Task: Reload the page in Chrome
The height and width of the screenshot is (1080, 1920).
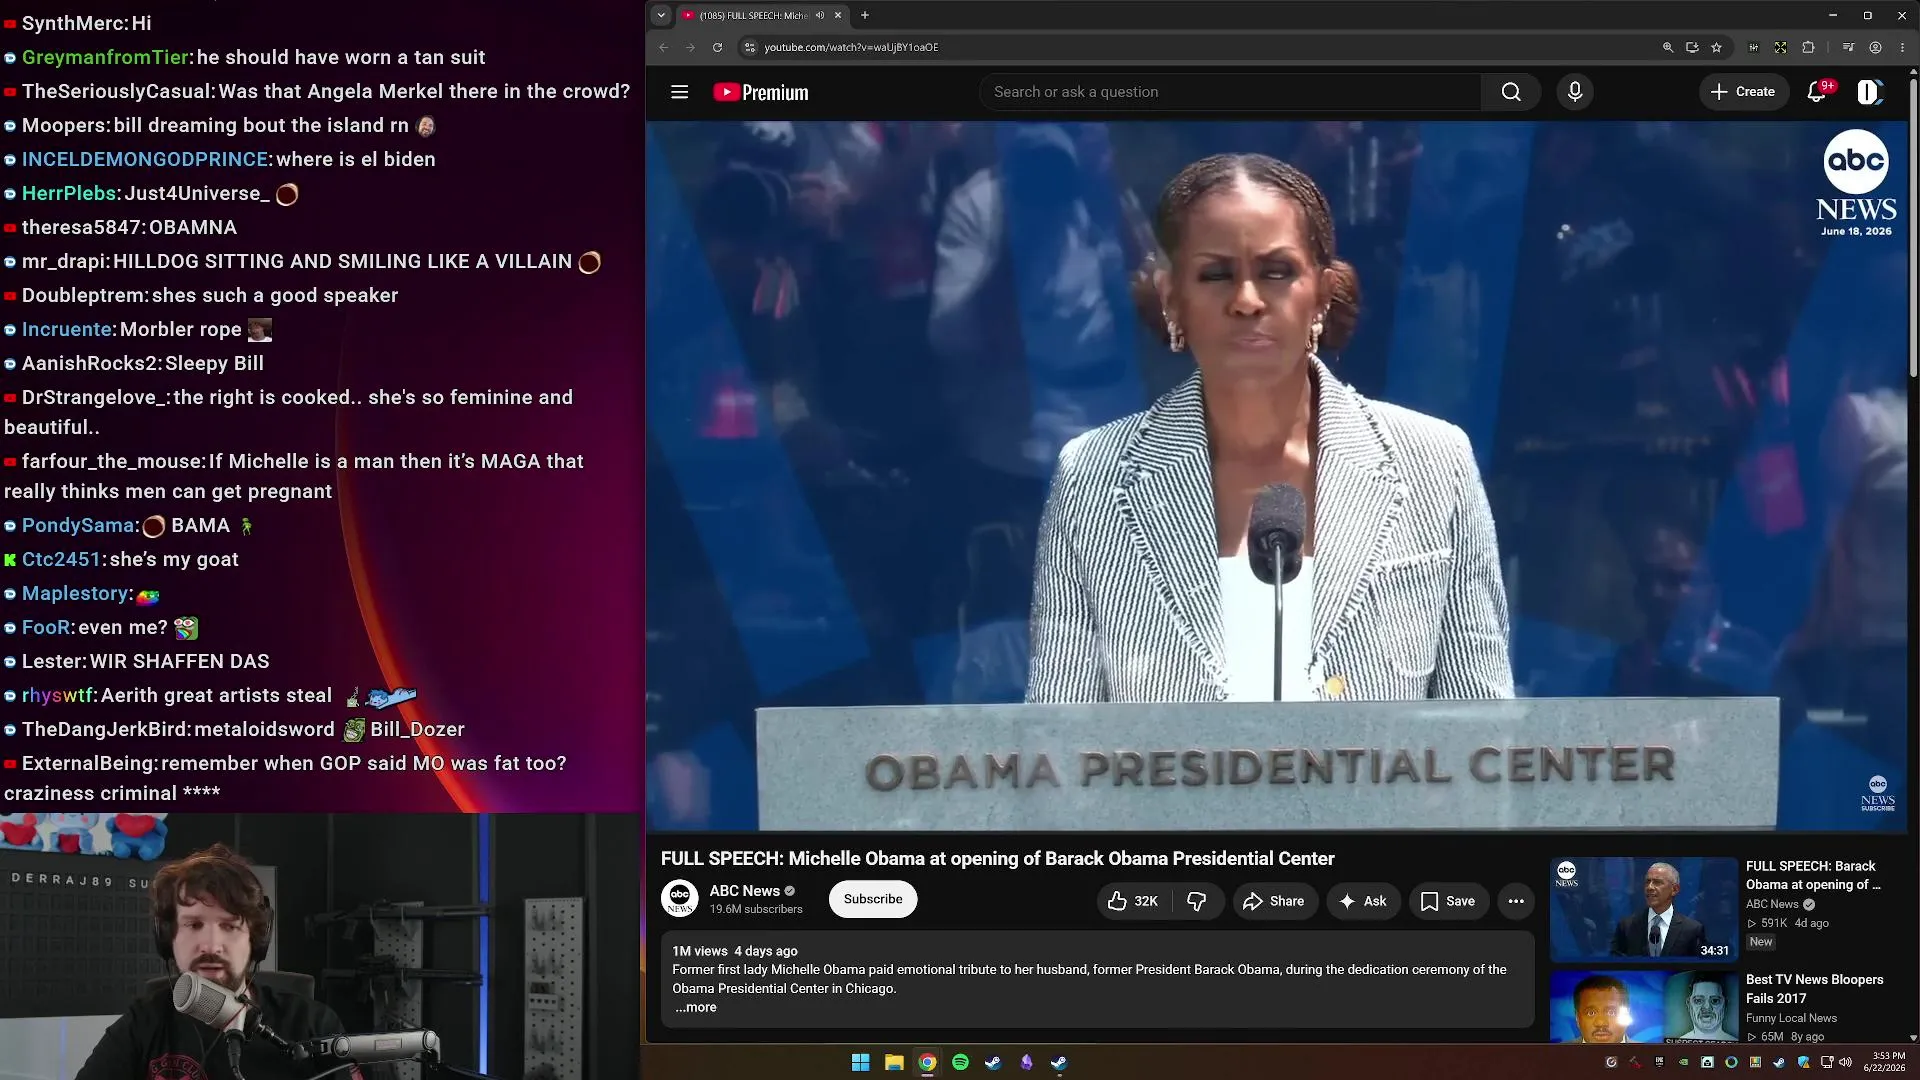Action: [717, 47]
